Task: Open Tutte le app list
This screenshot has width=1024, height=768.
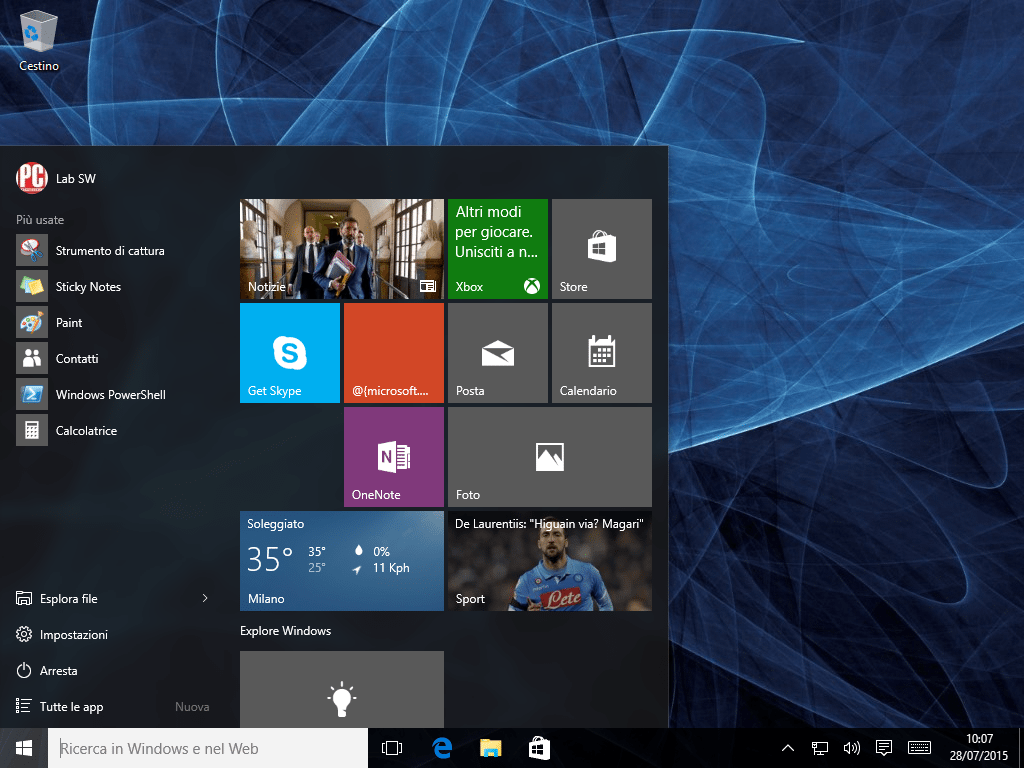Action: tap(71, 707)
